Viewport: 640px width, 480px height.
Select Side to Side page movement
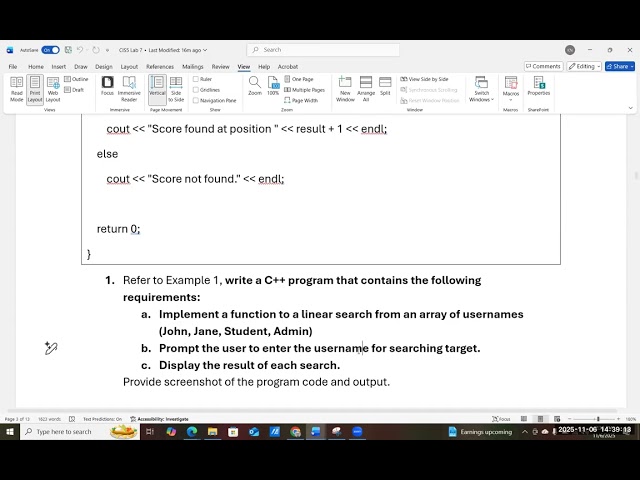coord(176,89)
